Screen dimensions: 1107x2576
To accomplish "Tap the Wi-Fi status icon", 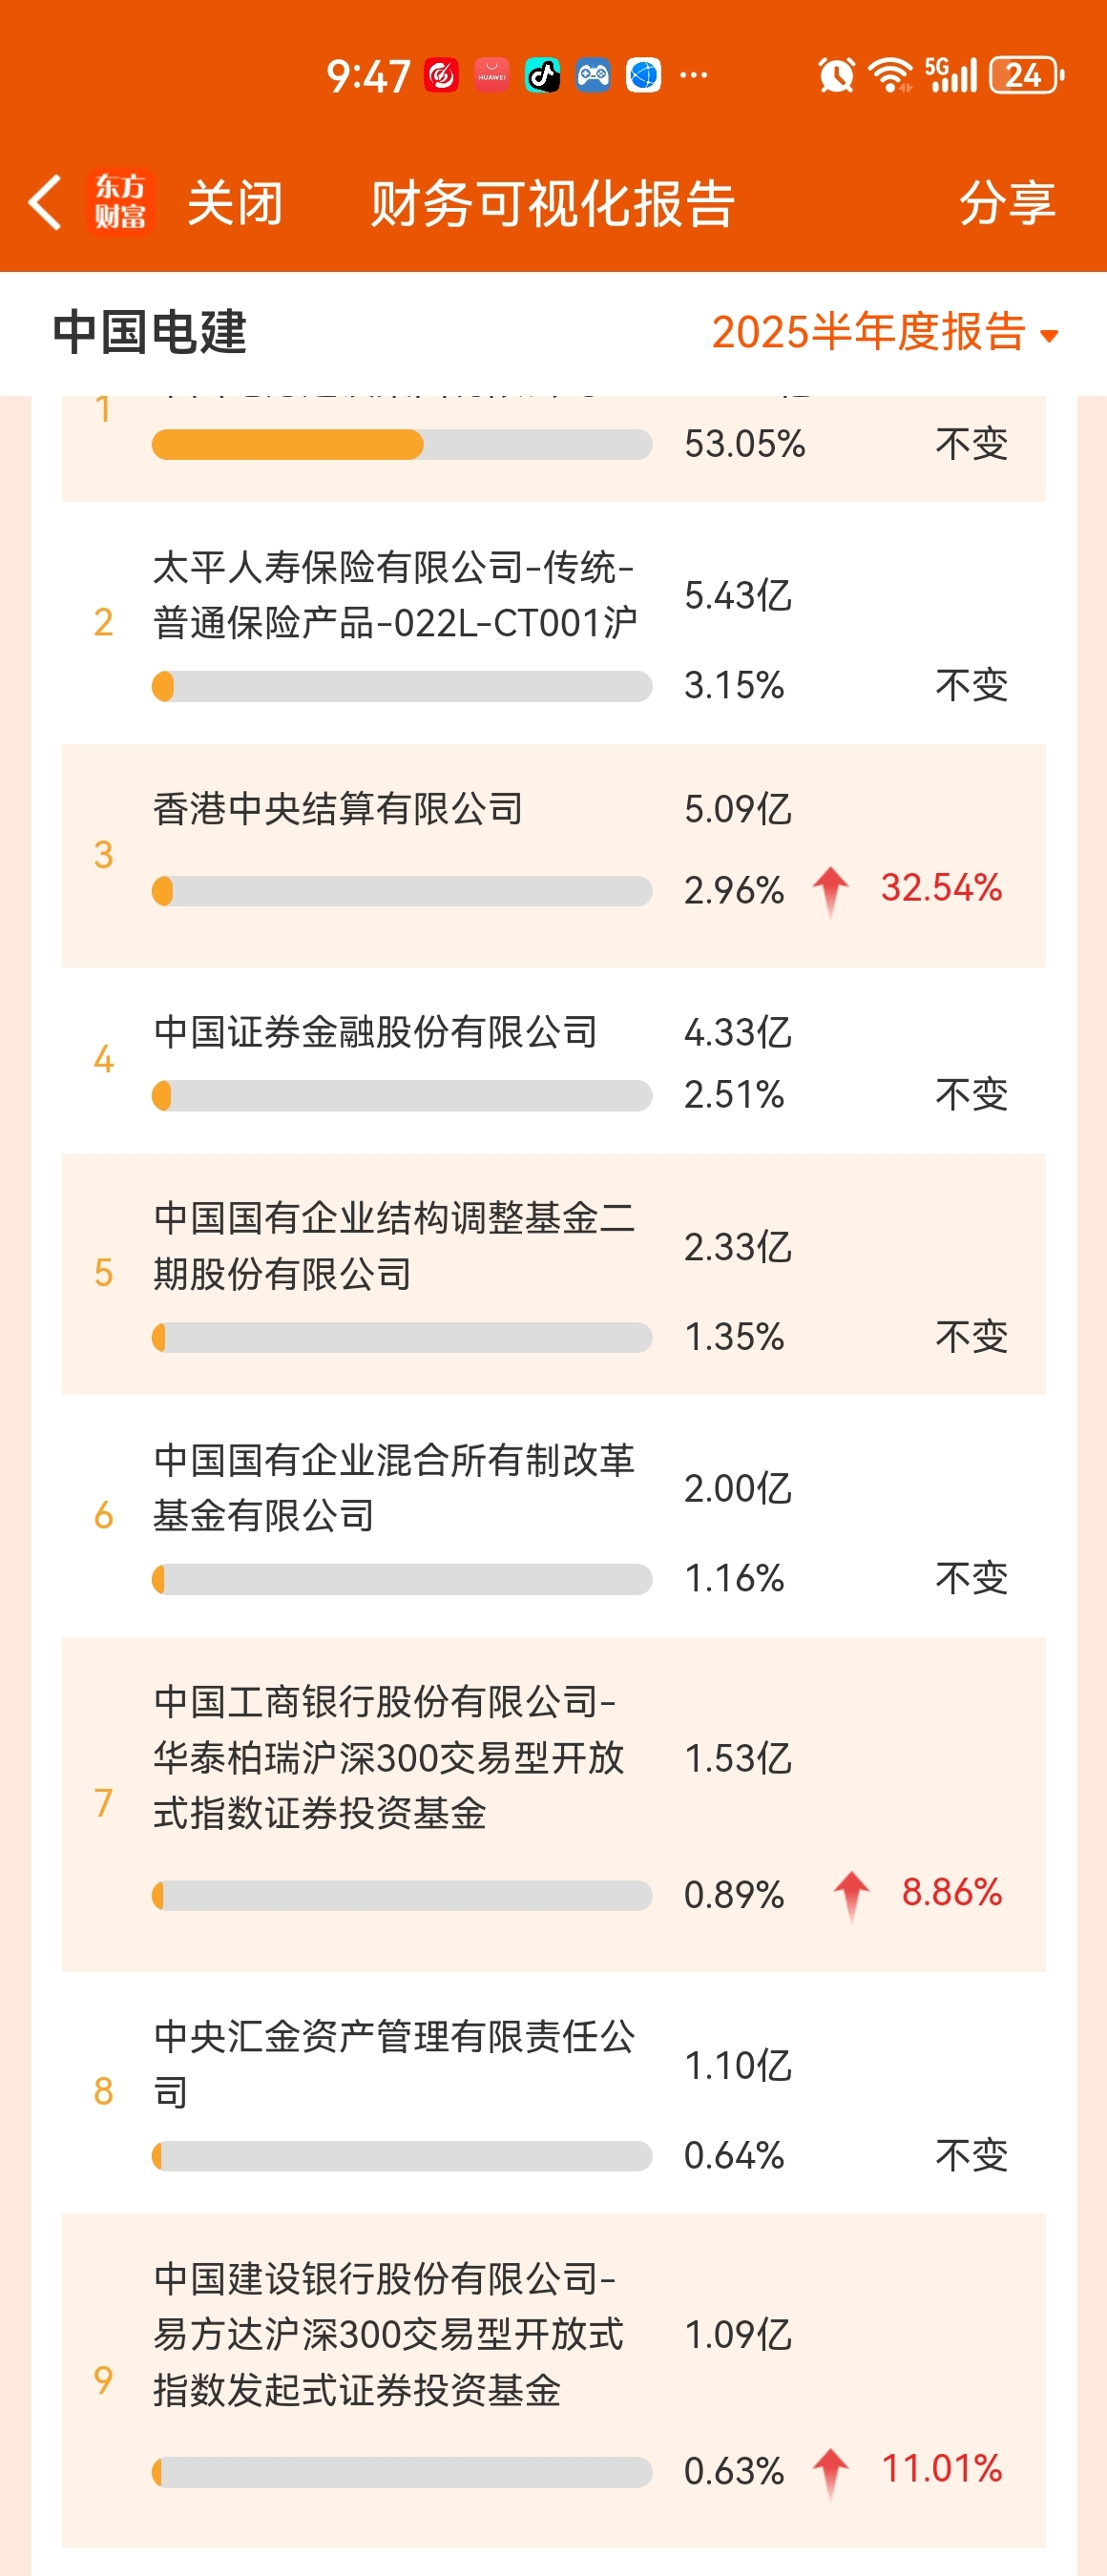I will pos(890,75).
